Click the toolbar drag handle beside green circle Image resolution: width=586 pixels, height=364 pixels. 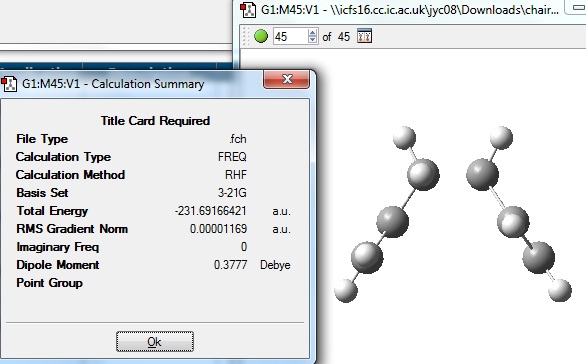tap(246, 36)
